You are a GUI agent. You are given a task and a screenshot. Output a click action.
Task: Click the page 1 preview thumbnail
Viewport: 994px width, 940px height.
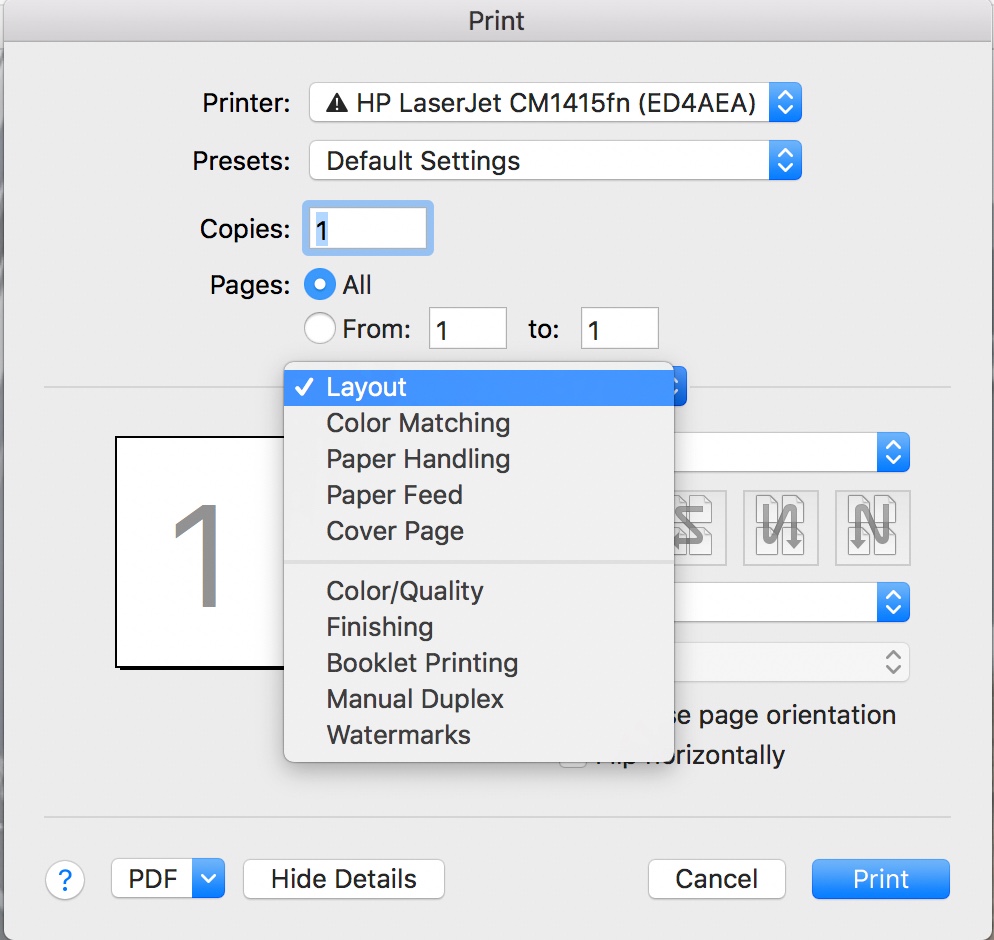pyautogui.click(x=200, y=552)
